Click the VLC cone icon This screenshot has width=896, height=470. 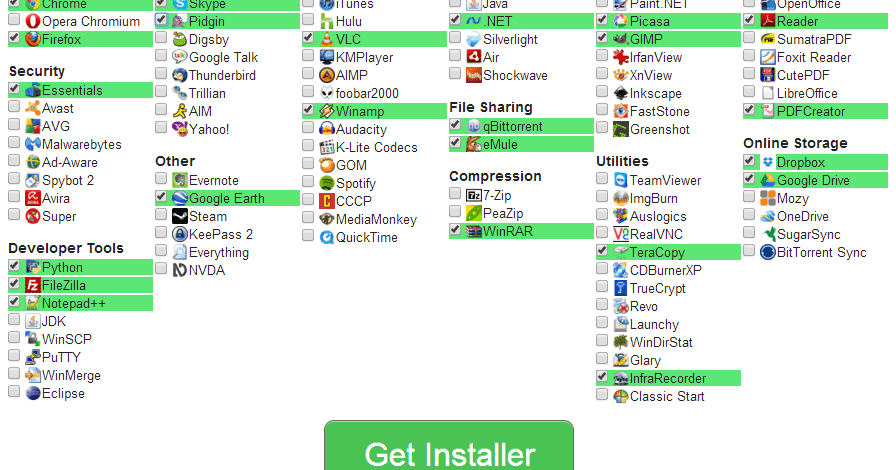tap(327, 39)
